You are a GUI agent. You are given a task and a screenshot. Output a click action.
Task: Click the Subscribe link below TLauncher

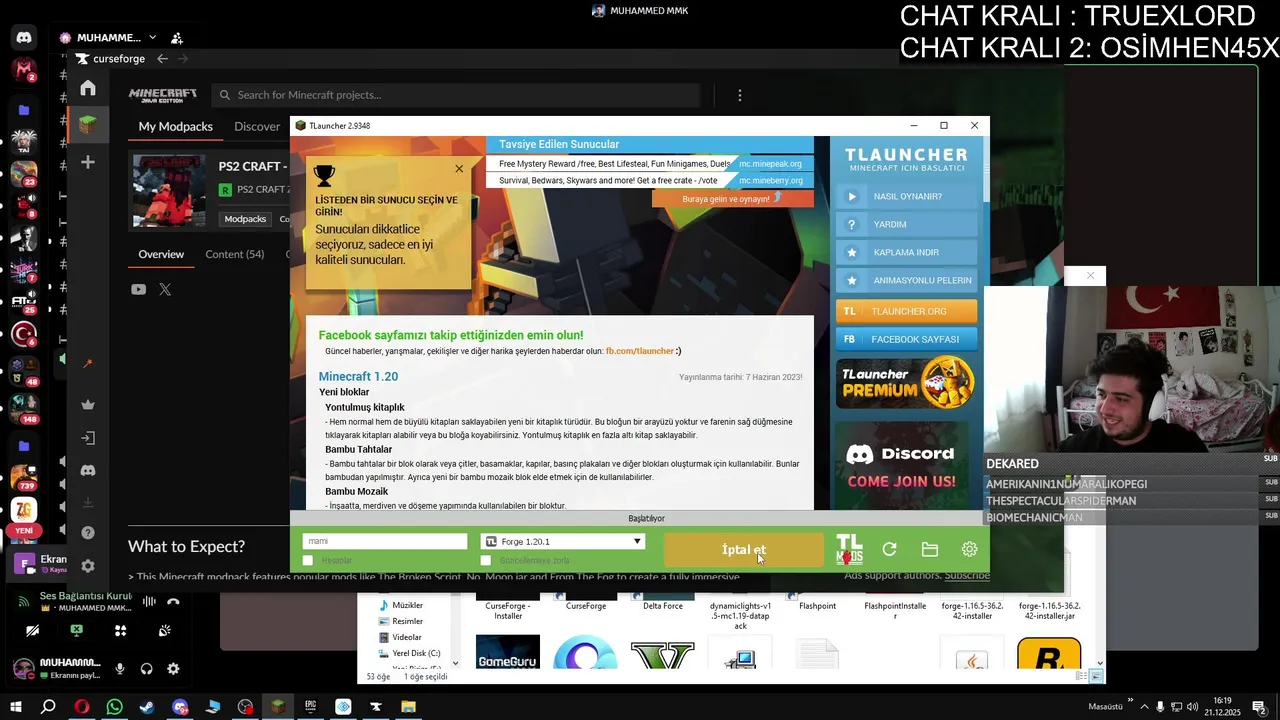coord(967,575)
